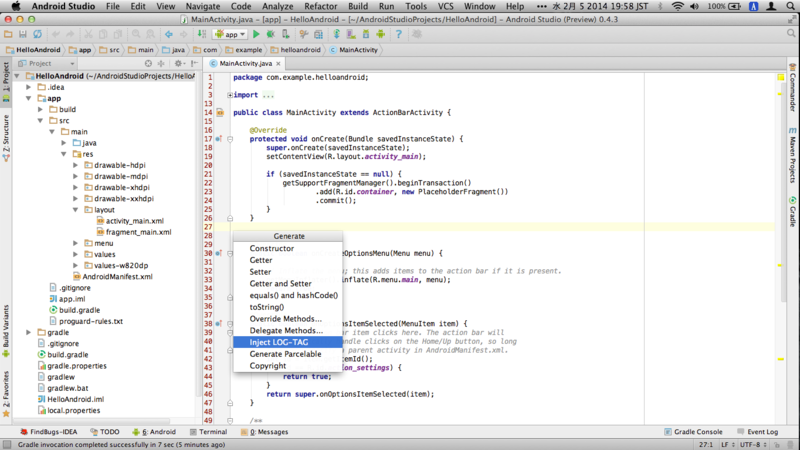Hide the Project panel with hide icon

tap(194, 63)
